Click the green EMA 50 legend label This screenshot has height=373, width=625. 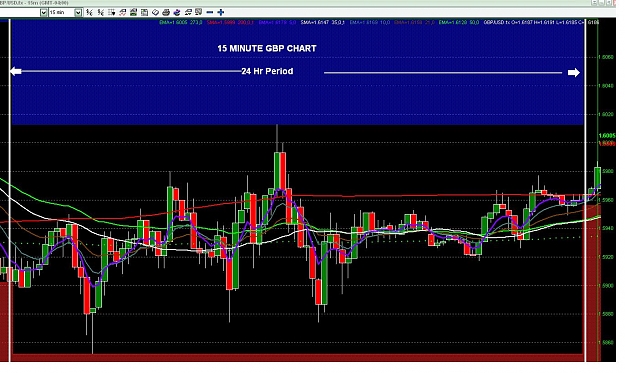(x=459, y=22)
